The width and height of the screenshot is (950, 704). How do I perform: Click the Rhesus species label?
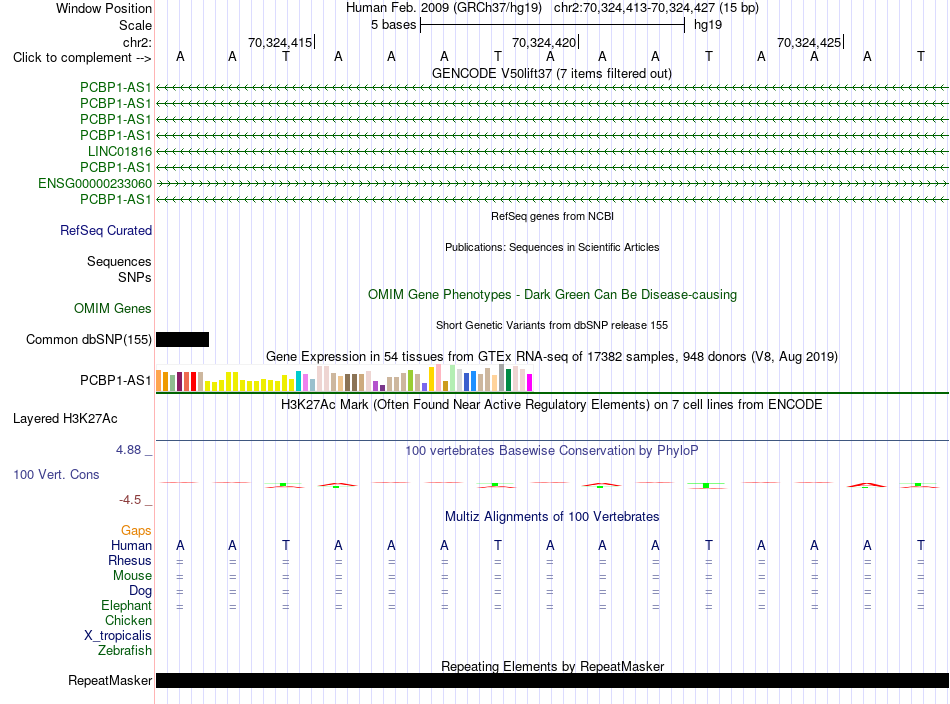130,560
